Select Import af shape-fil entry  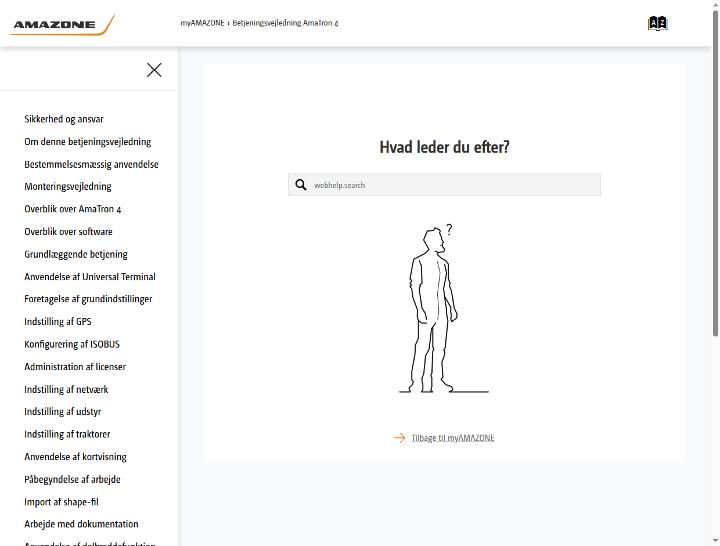[62, 502]
